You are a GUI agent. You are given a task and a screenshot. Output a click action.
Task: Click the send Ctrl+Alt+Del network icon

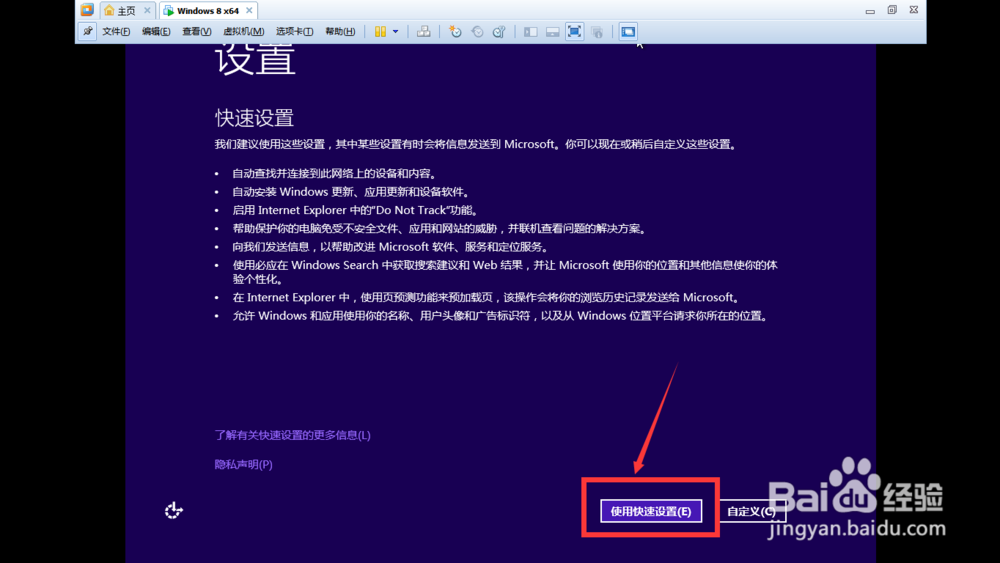pos(423,31)
